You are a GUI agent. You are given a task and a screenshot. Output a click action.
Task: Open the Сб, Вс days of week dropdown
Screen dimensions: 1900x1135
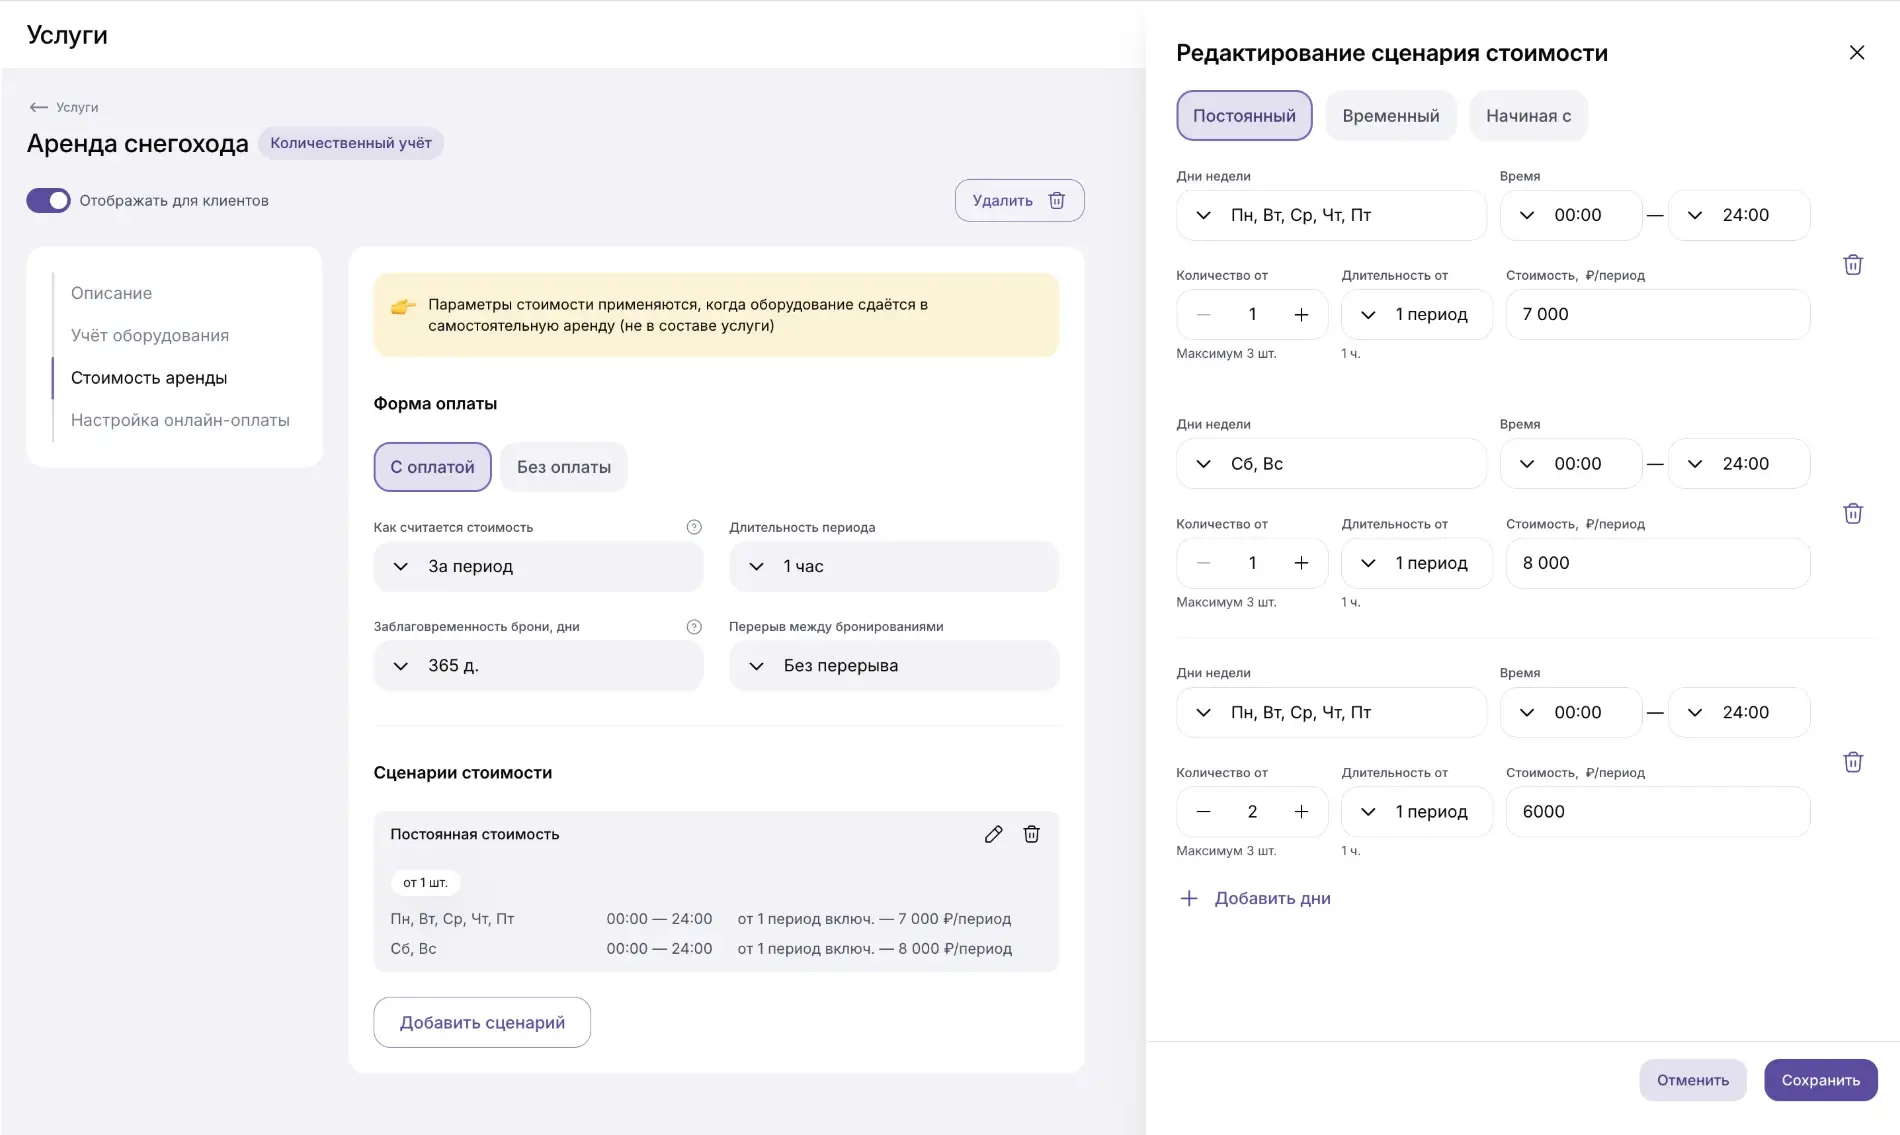[x=1331, y=464]
